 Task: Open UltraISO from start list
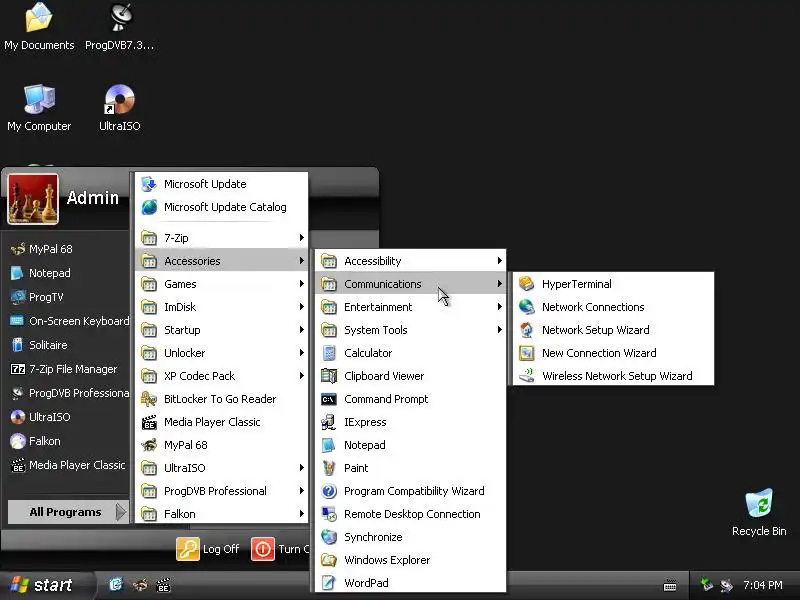(x=67, y=417)
